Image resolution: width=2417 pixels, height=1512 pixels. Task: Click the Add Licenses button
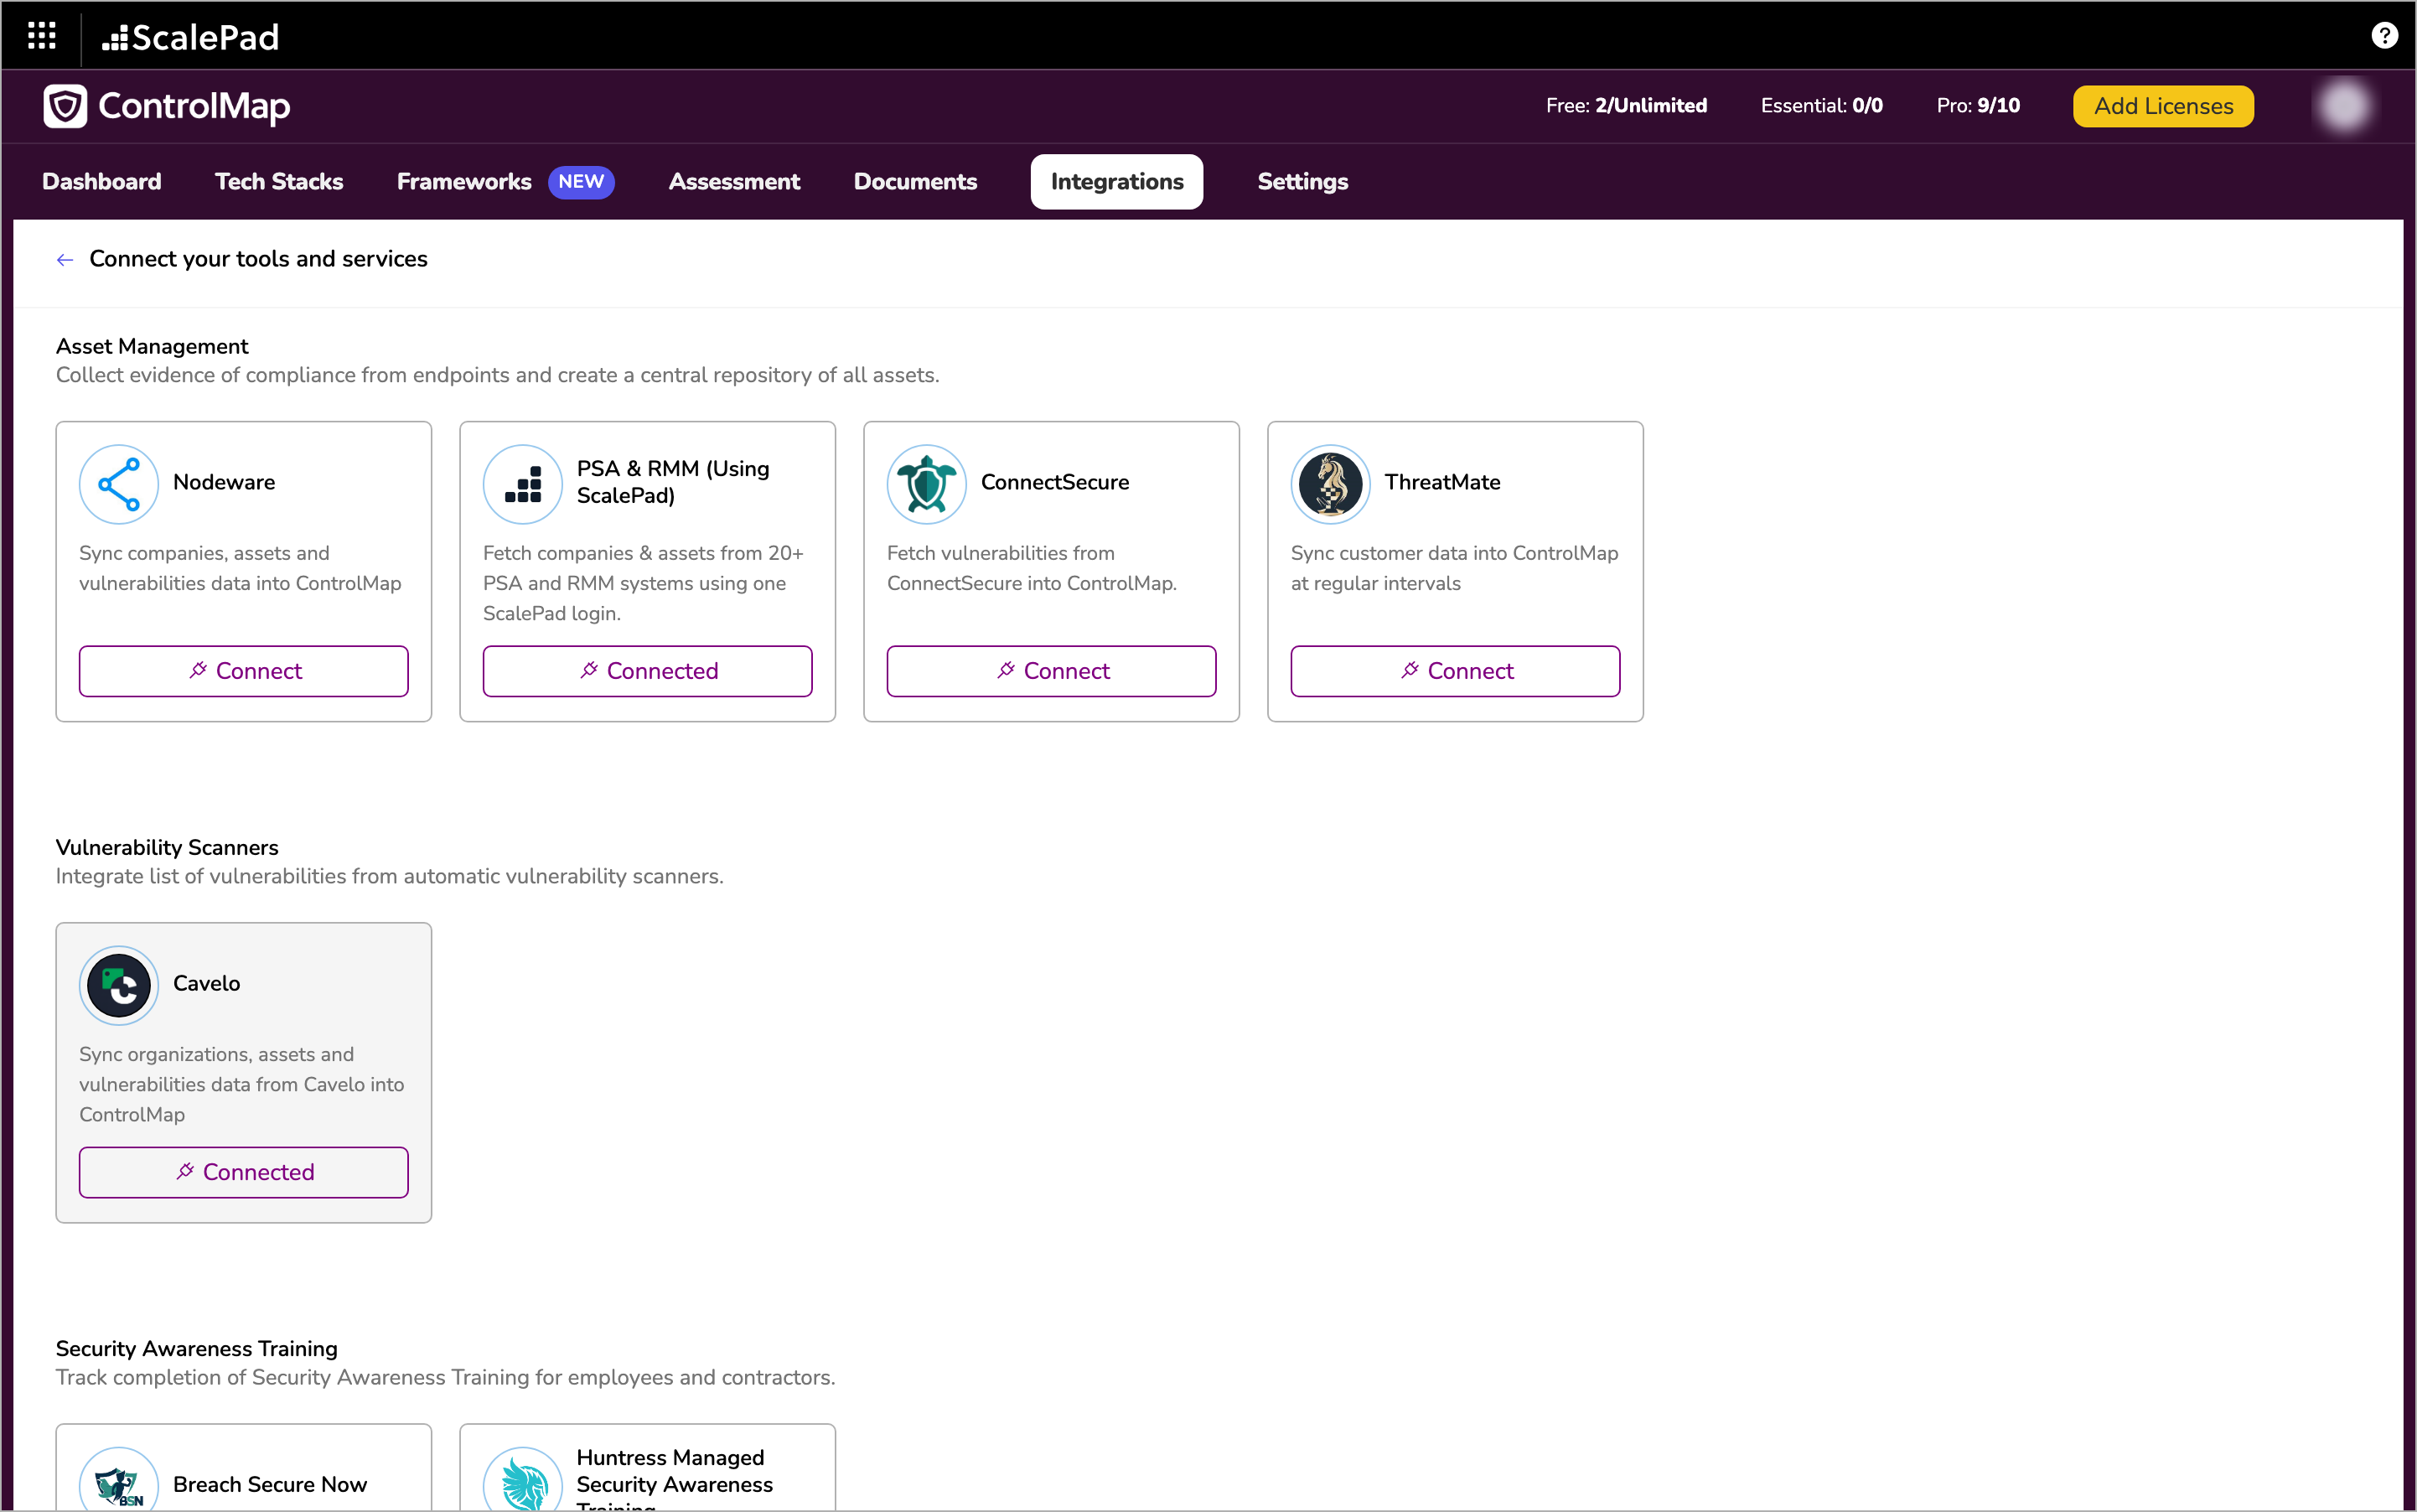[2163, 106]
